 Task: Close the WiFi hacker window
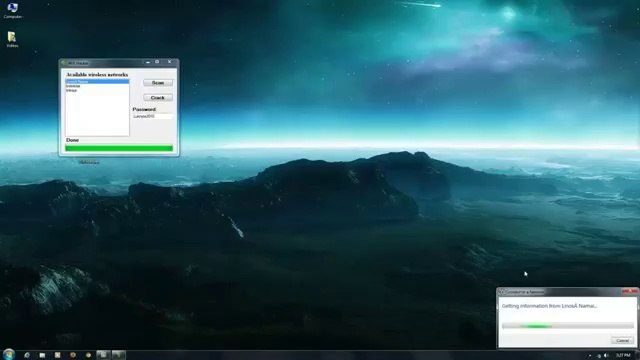pyautogui.click(x=169, y=62)
